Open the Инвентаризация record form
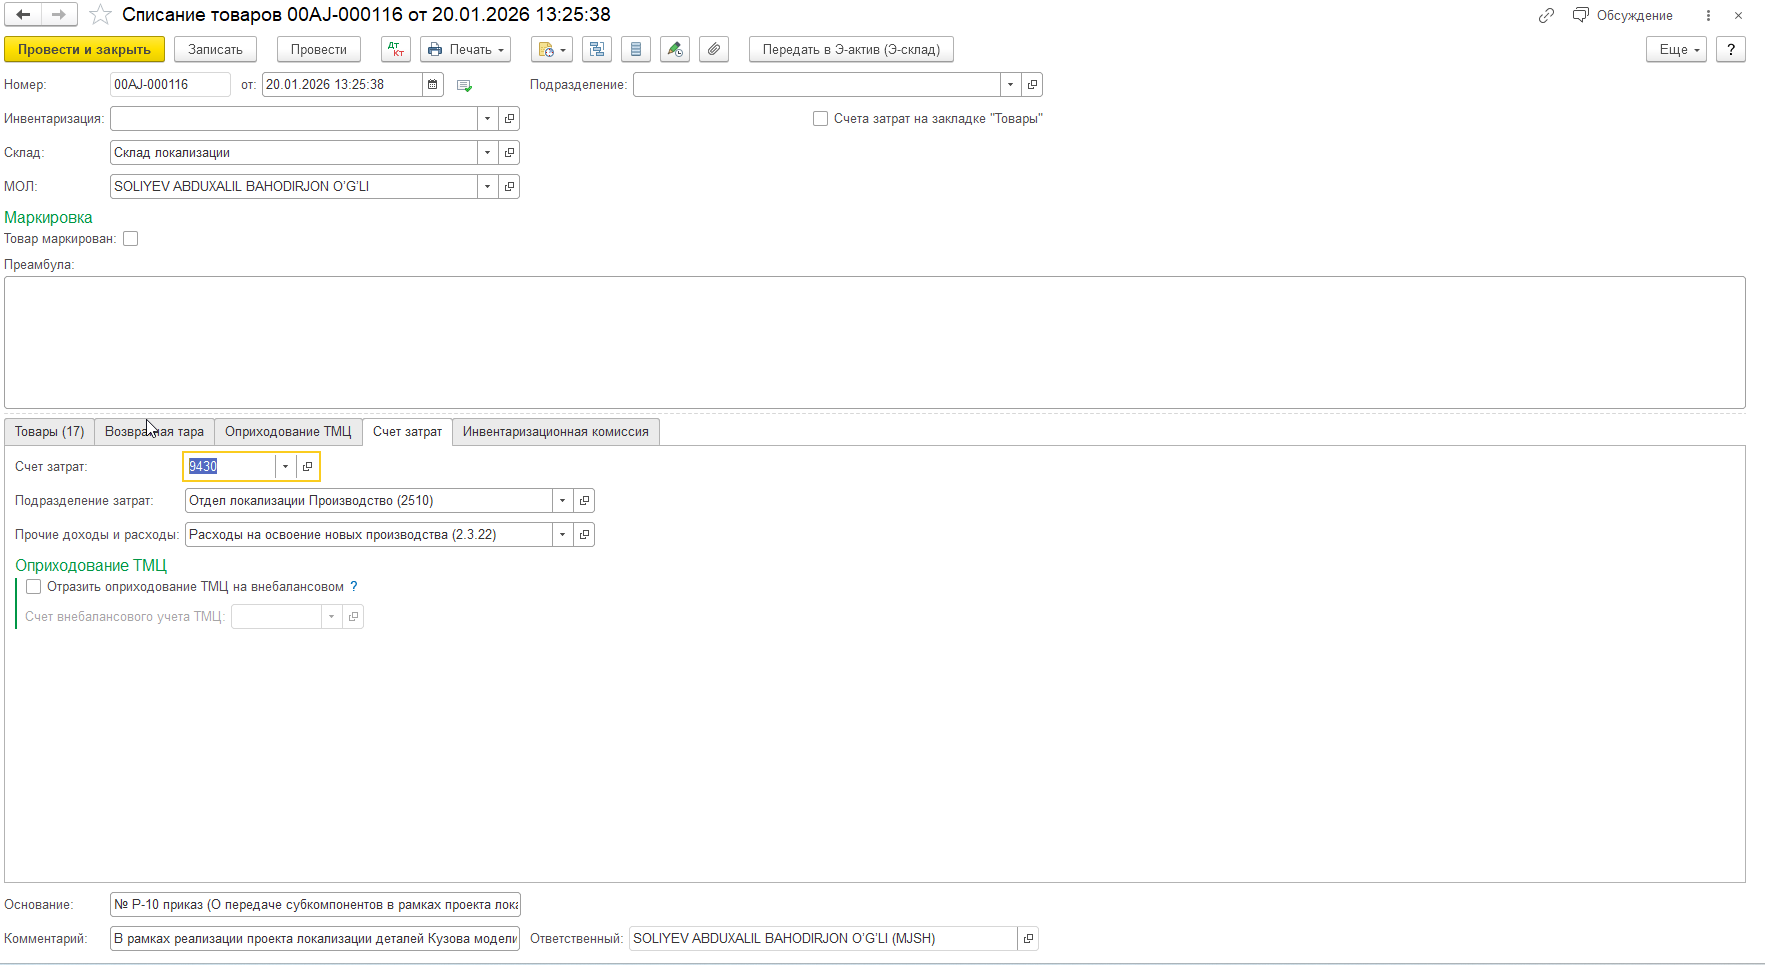The height and width of the screenshot is (965, 1765). [509, 119]
